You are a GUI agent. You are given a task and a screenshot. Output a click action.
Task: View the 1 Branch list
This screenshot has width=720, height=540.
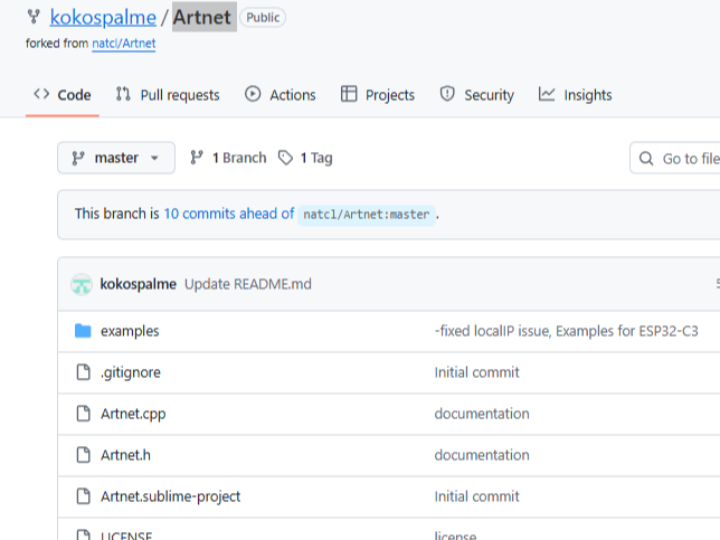pyautogui.click(x=228, y=158)
